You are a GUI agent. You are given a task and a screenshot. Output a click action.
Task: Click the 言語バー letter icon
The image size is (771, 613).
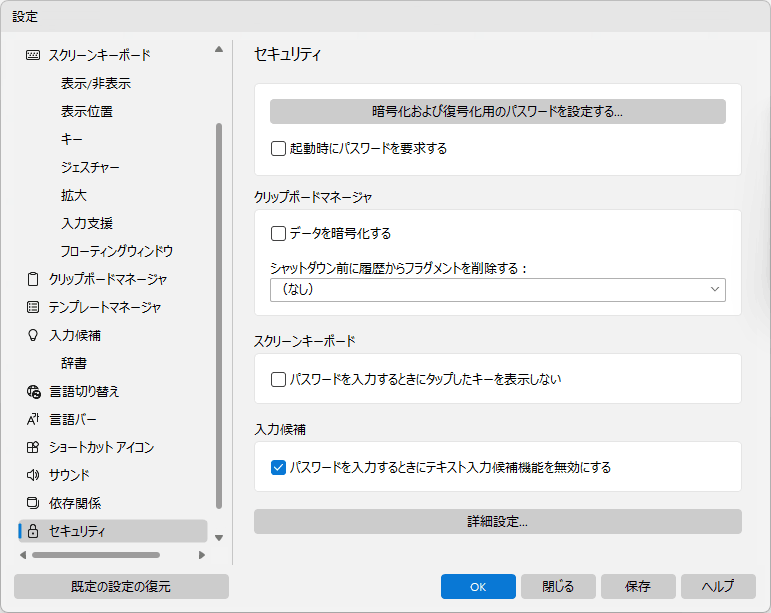coord(33,419)
